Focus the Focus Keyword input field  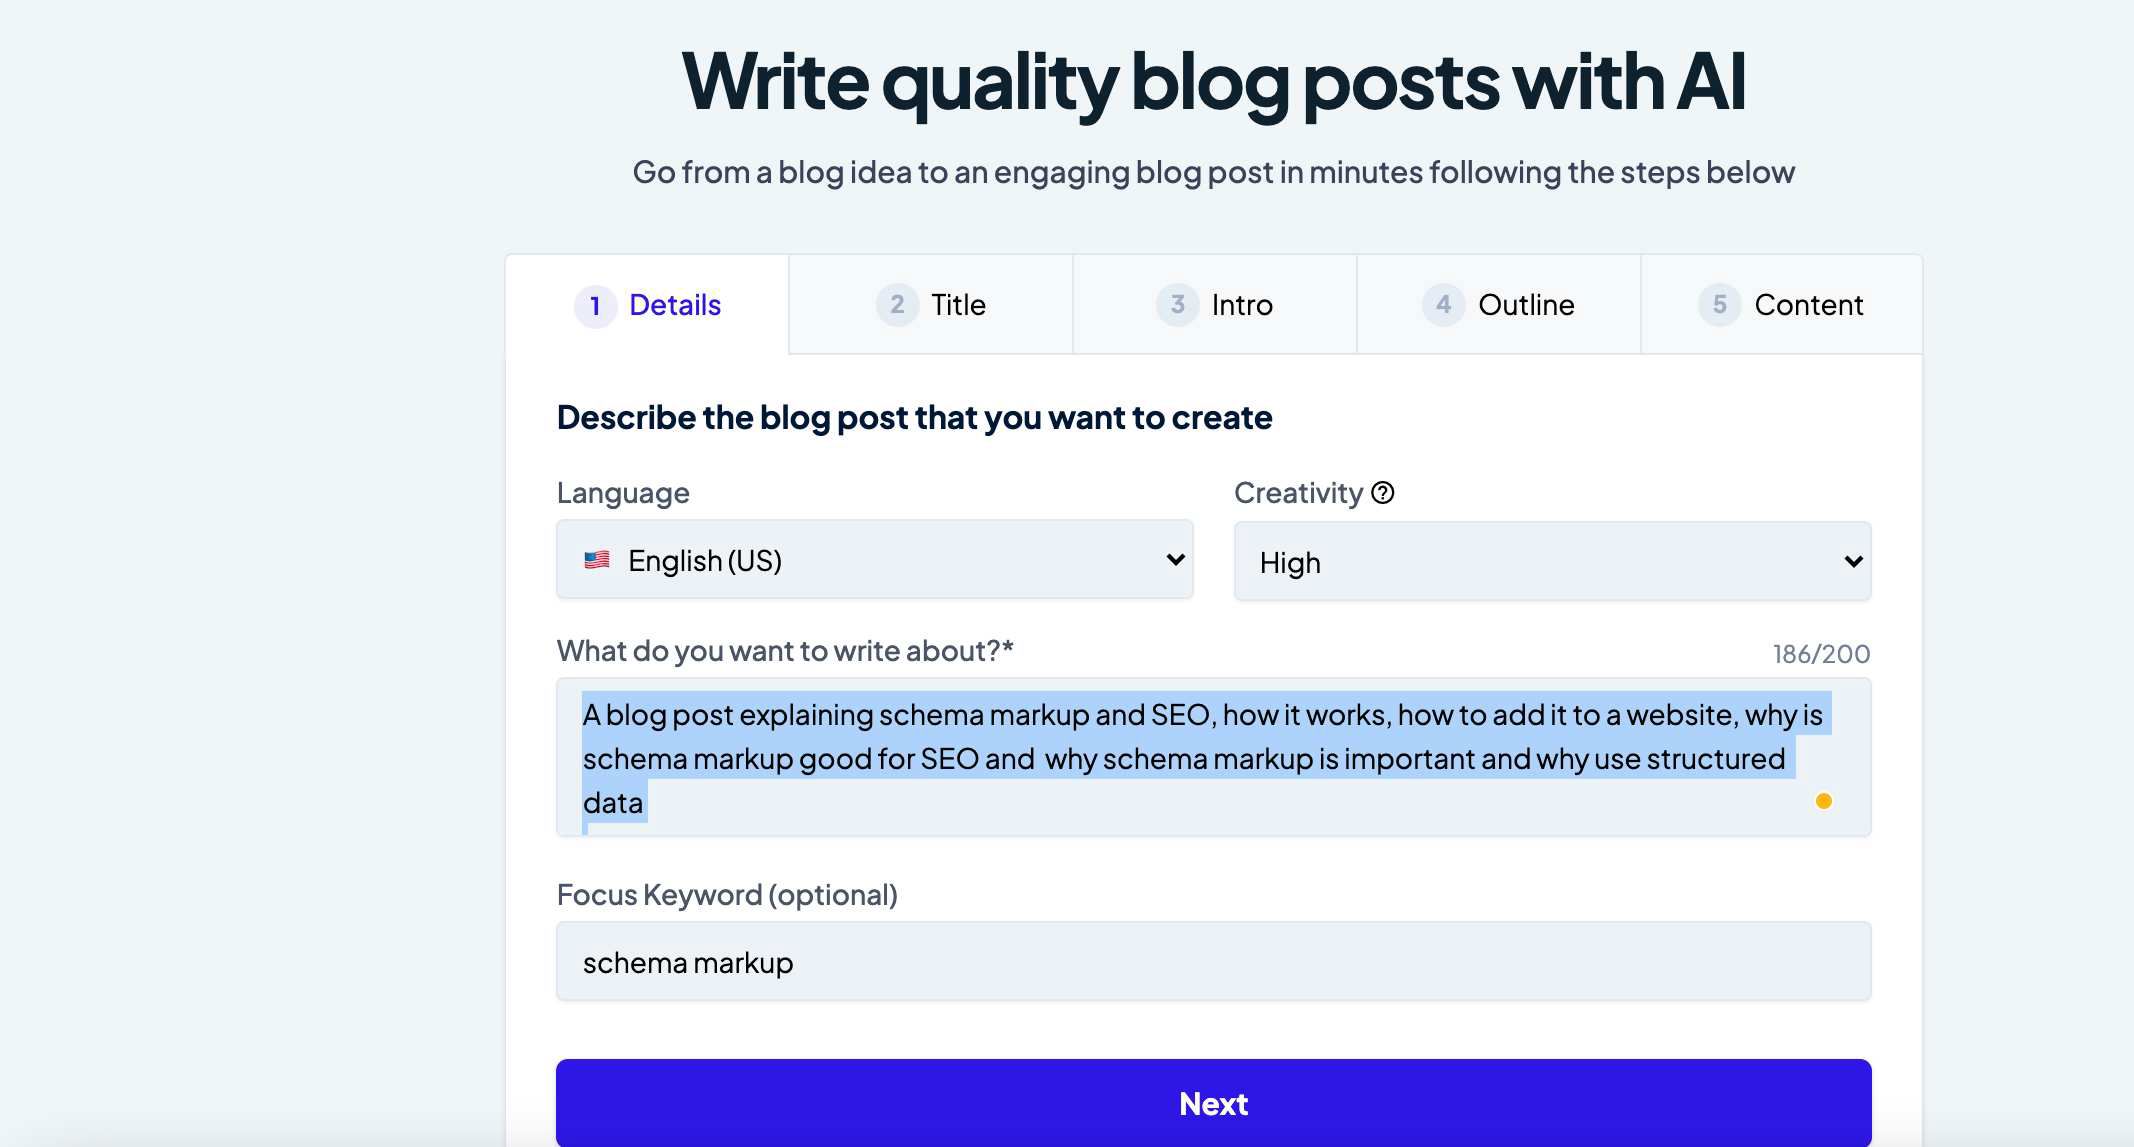[1213, 962]
